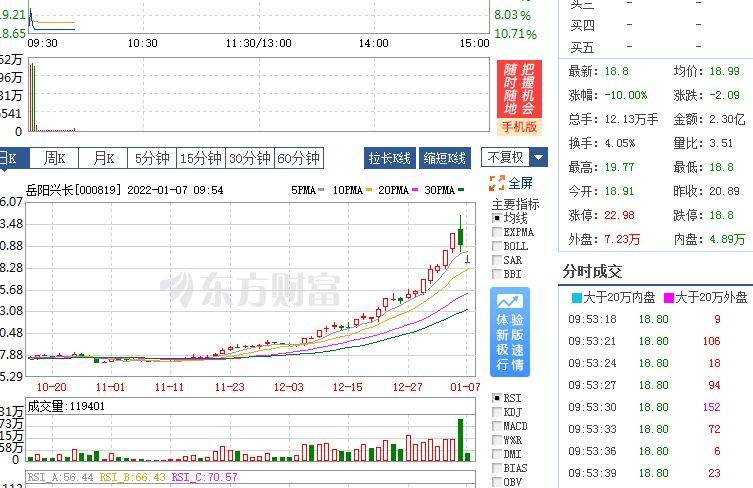Click the 09:53:30 trade row
The image size is (753, 488).
pos(644,407)
